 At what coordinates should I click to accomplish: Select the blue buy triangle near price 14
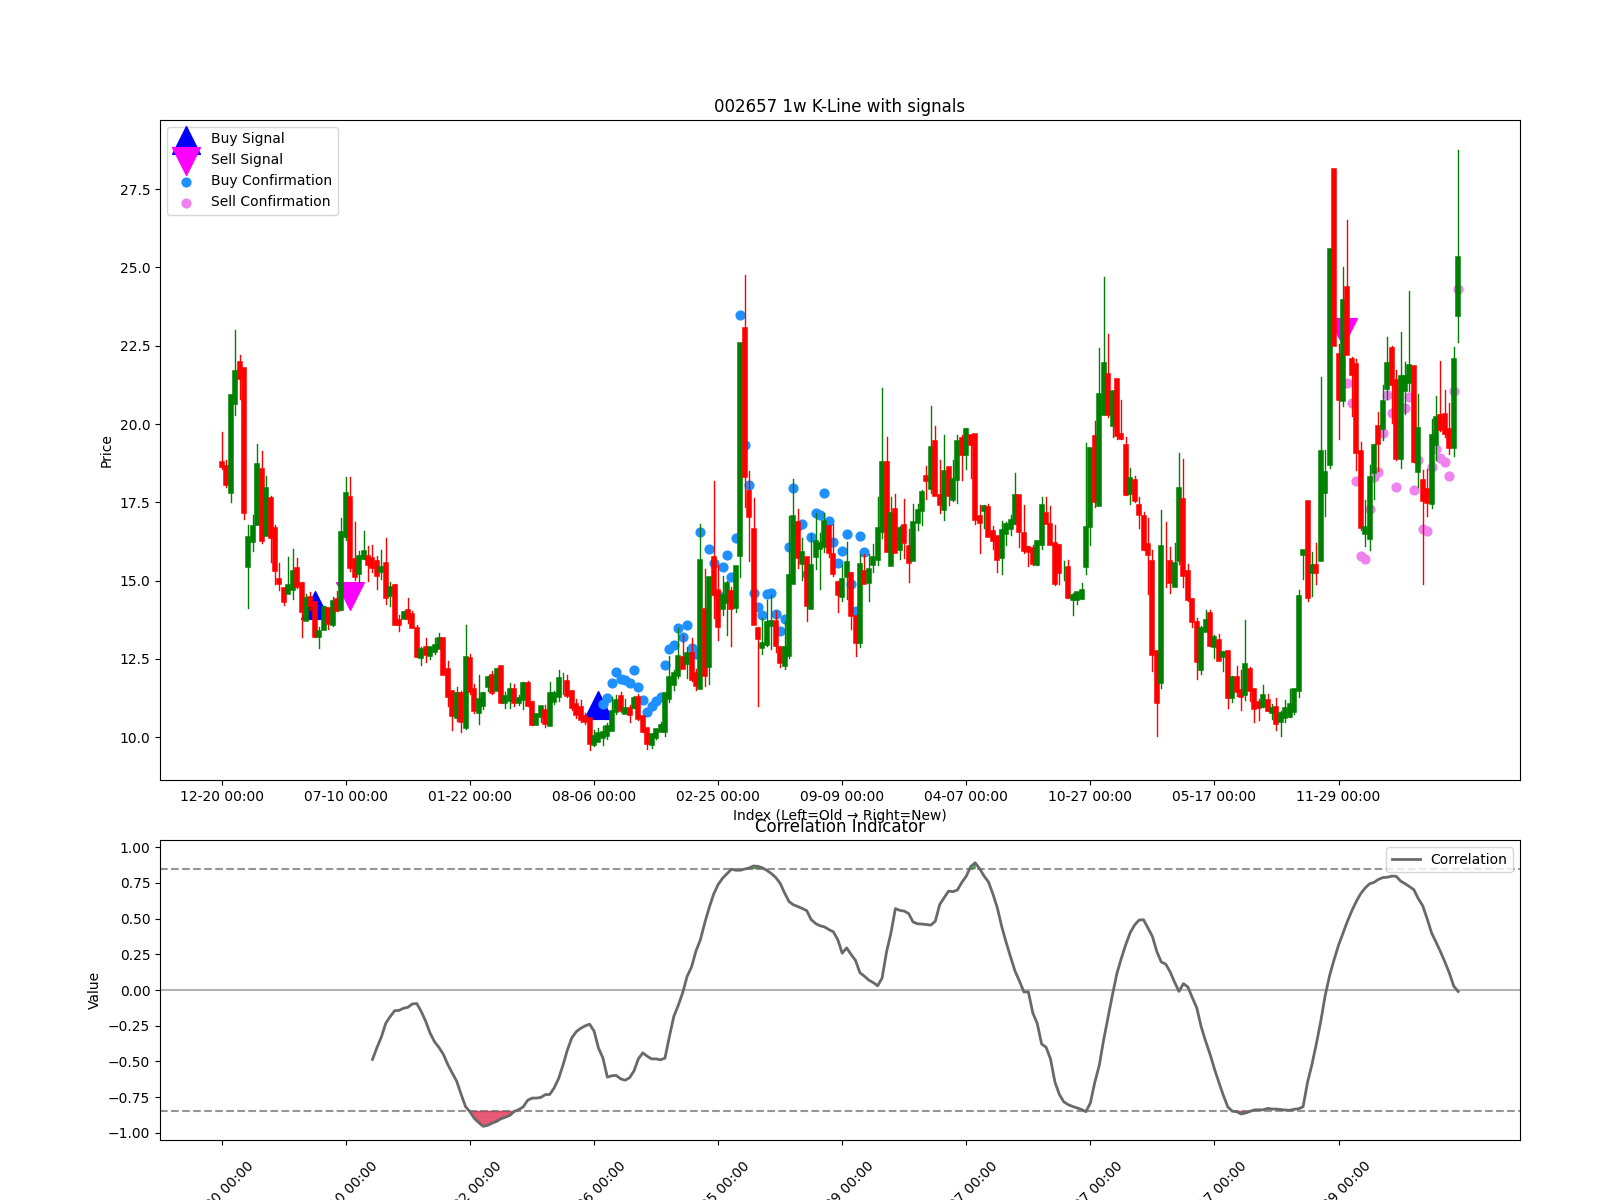[x=315, y=605]
